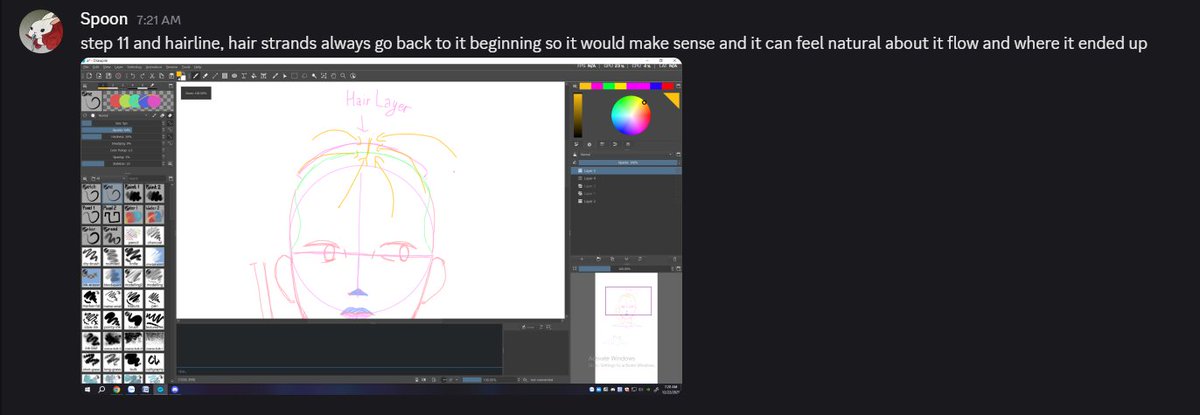Adjust the brush Opacity 50% slider
1200x415 pixels.
pyautogui.click(x=121, y=130)
